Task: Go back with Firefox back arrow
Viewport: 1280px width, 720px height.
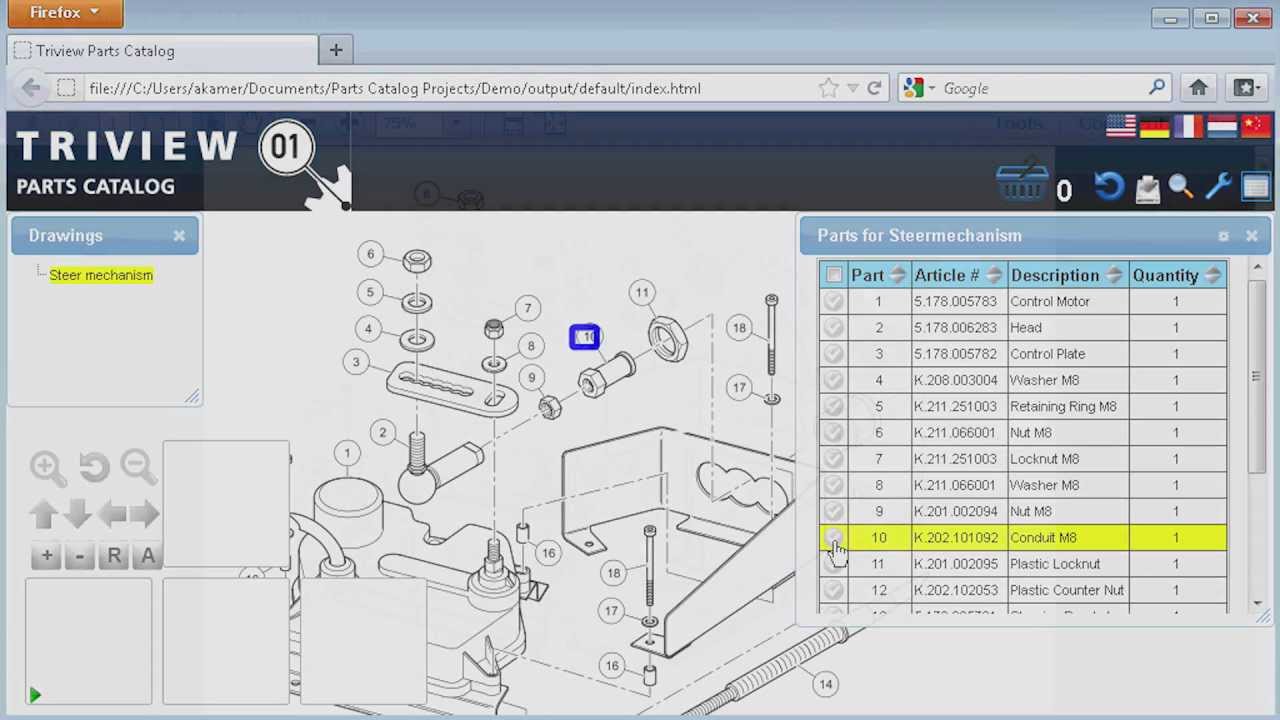Action: [x=31, y=88]
